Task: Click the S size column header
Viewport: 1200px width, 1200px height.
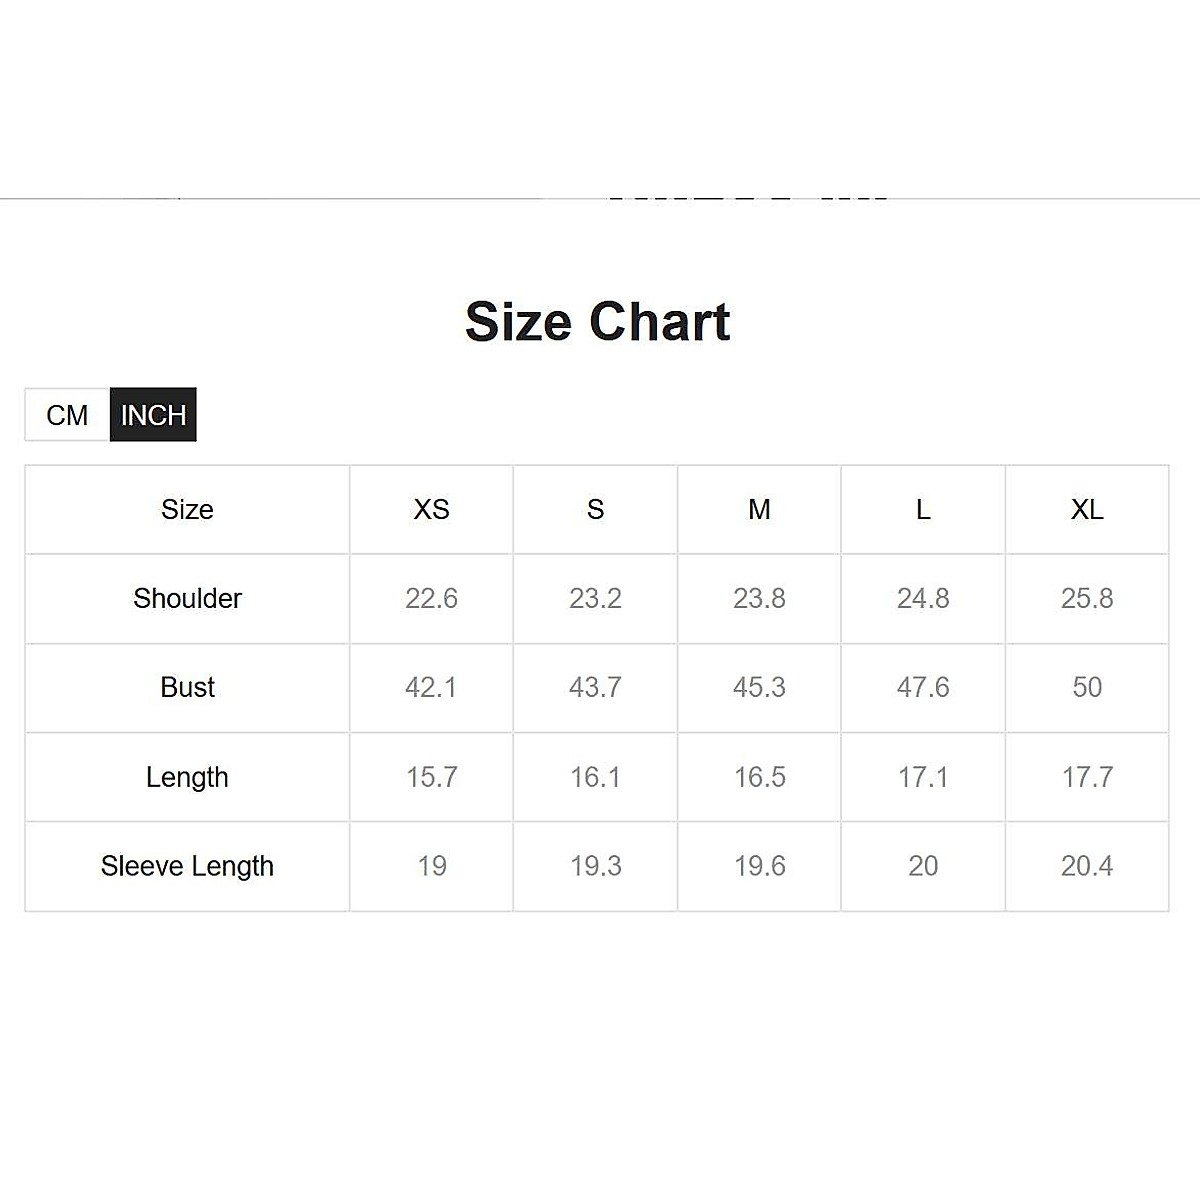Action: [x=595, y=510]
